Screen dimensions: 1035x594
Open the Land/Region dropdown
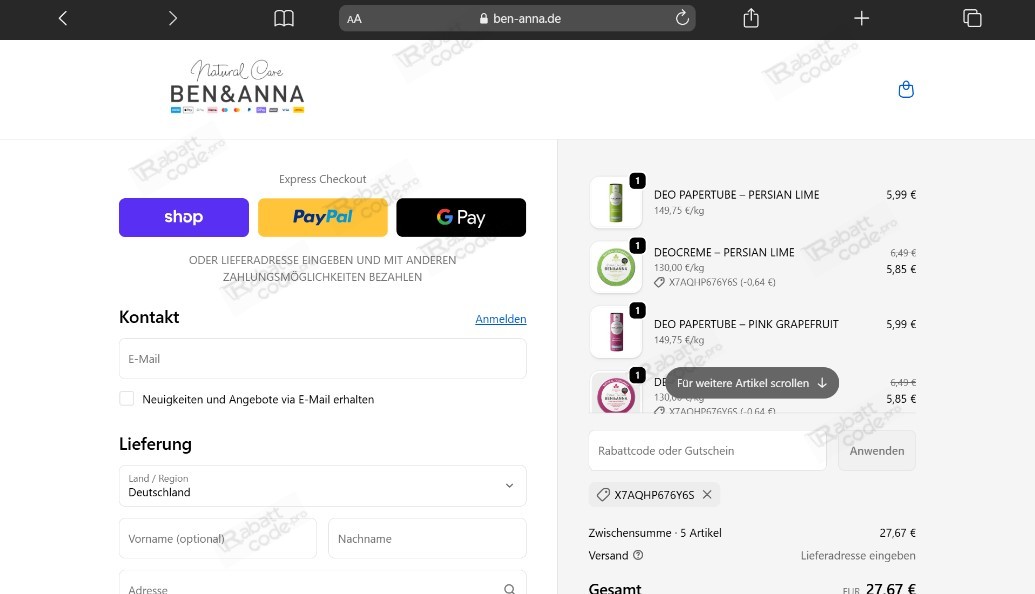click(x=322, y=486)
